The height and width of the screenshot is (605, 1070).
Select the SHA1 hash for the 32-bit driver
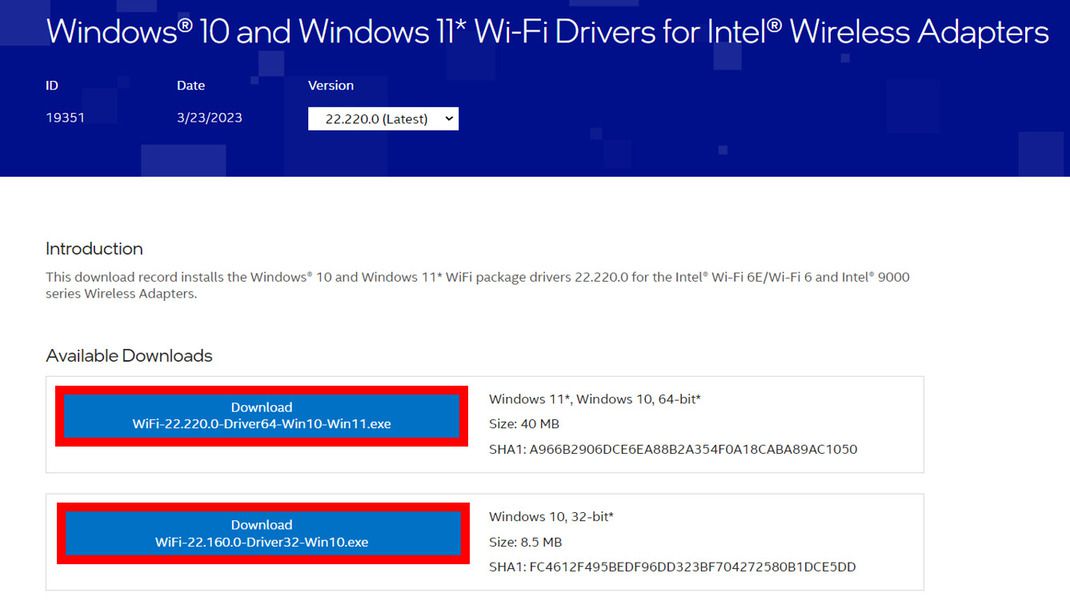click(671, 566)
